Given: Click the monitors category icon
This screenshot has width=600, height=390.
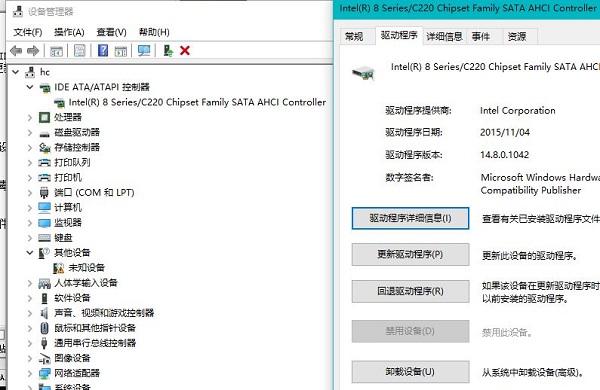Looking at the screenshot, I should (x=44, y=223).
